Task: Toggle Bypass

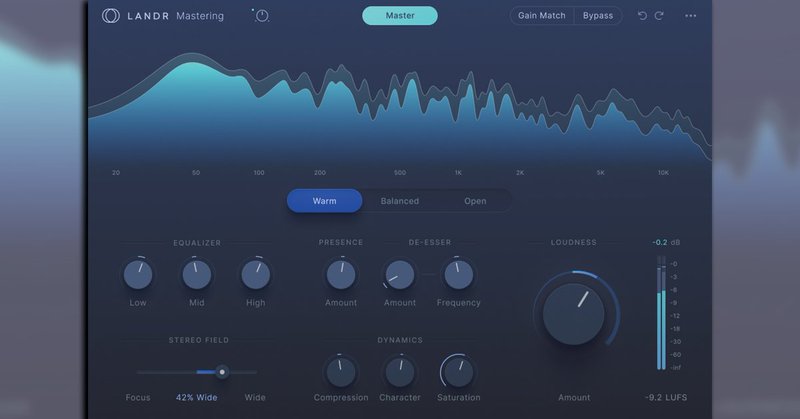Action: (x=598, y=16)
